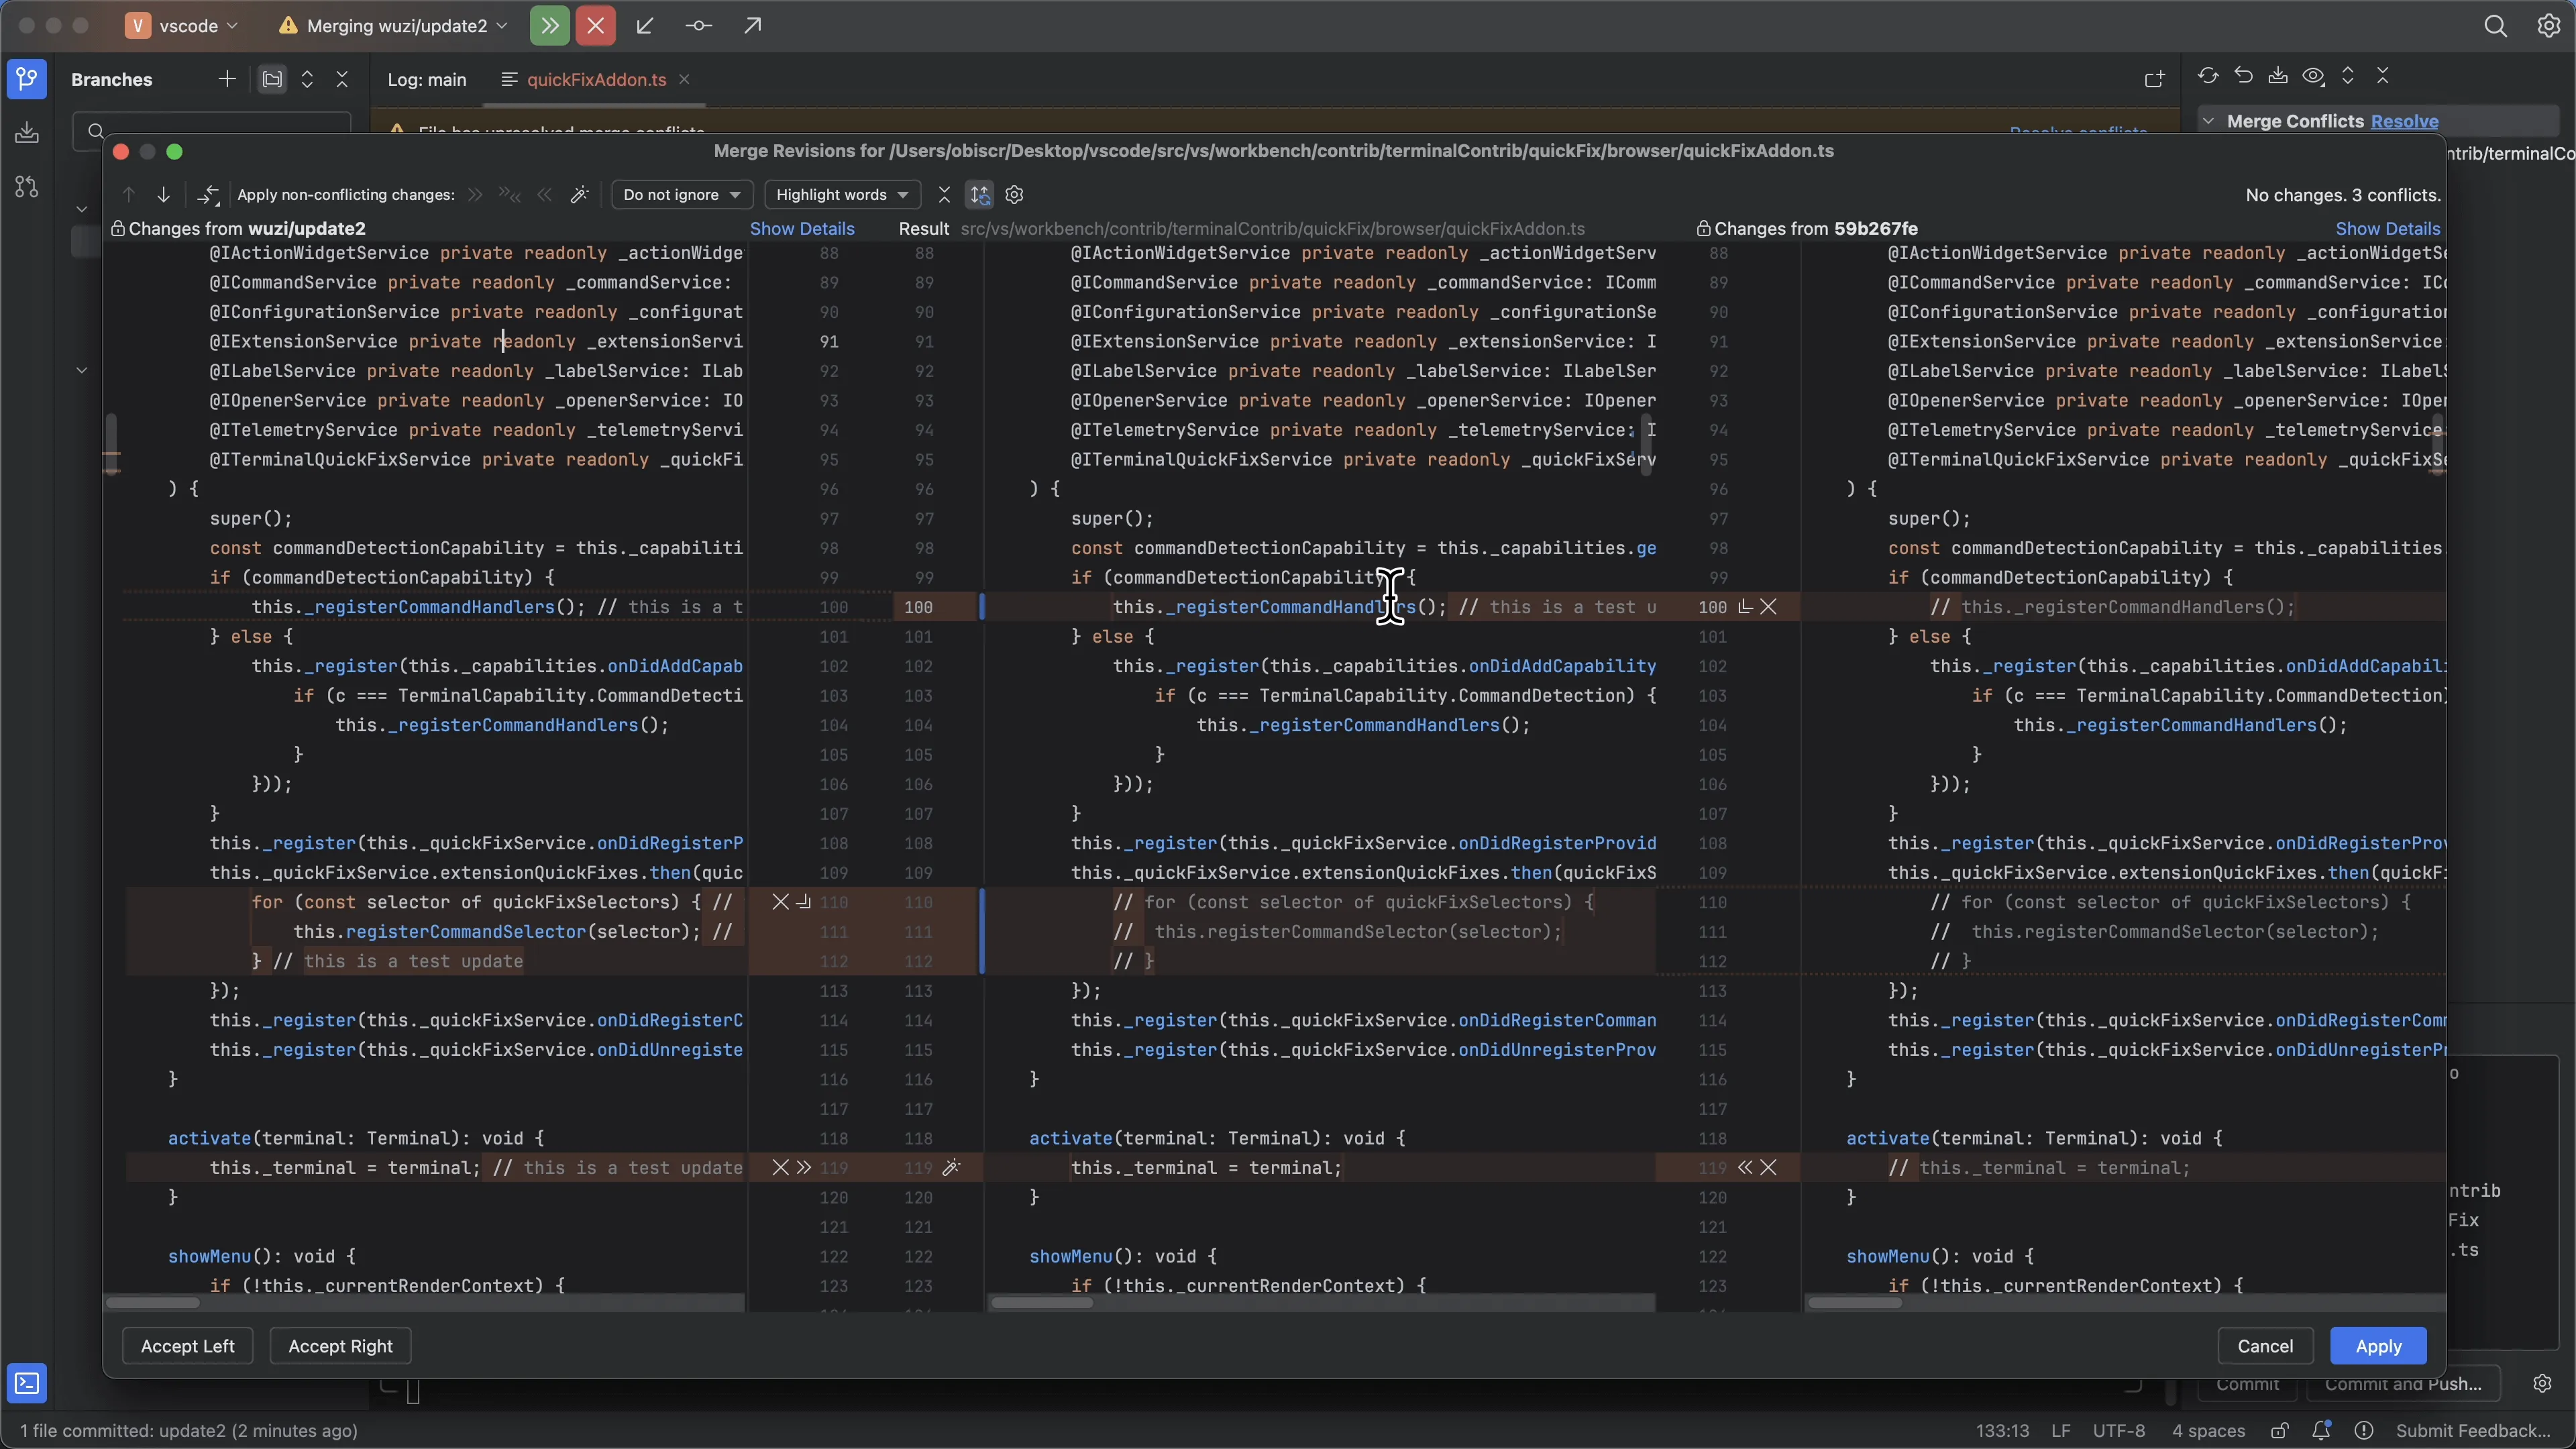The image size is (2576, 1449).
Task: Accept left change at line 119
Action: pos(803,1167)
